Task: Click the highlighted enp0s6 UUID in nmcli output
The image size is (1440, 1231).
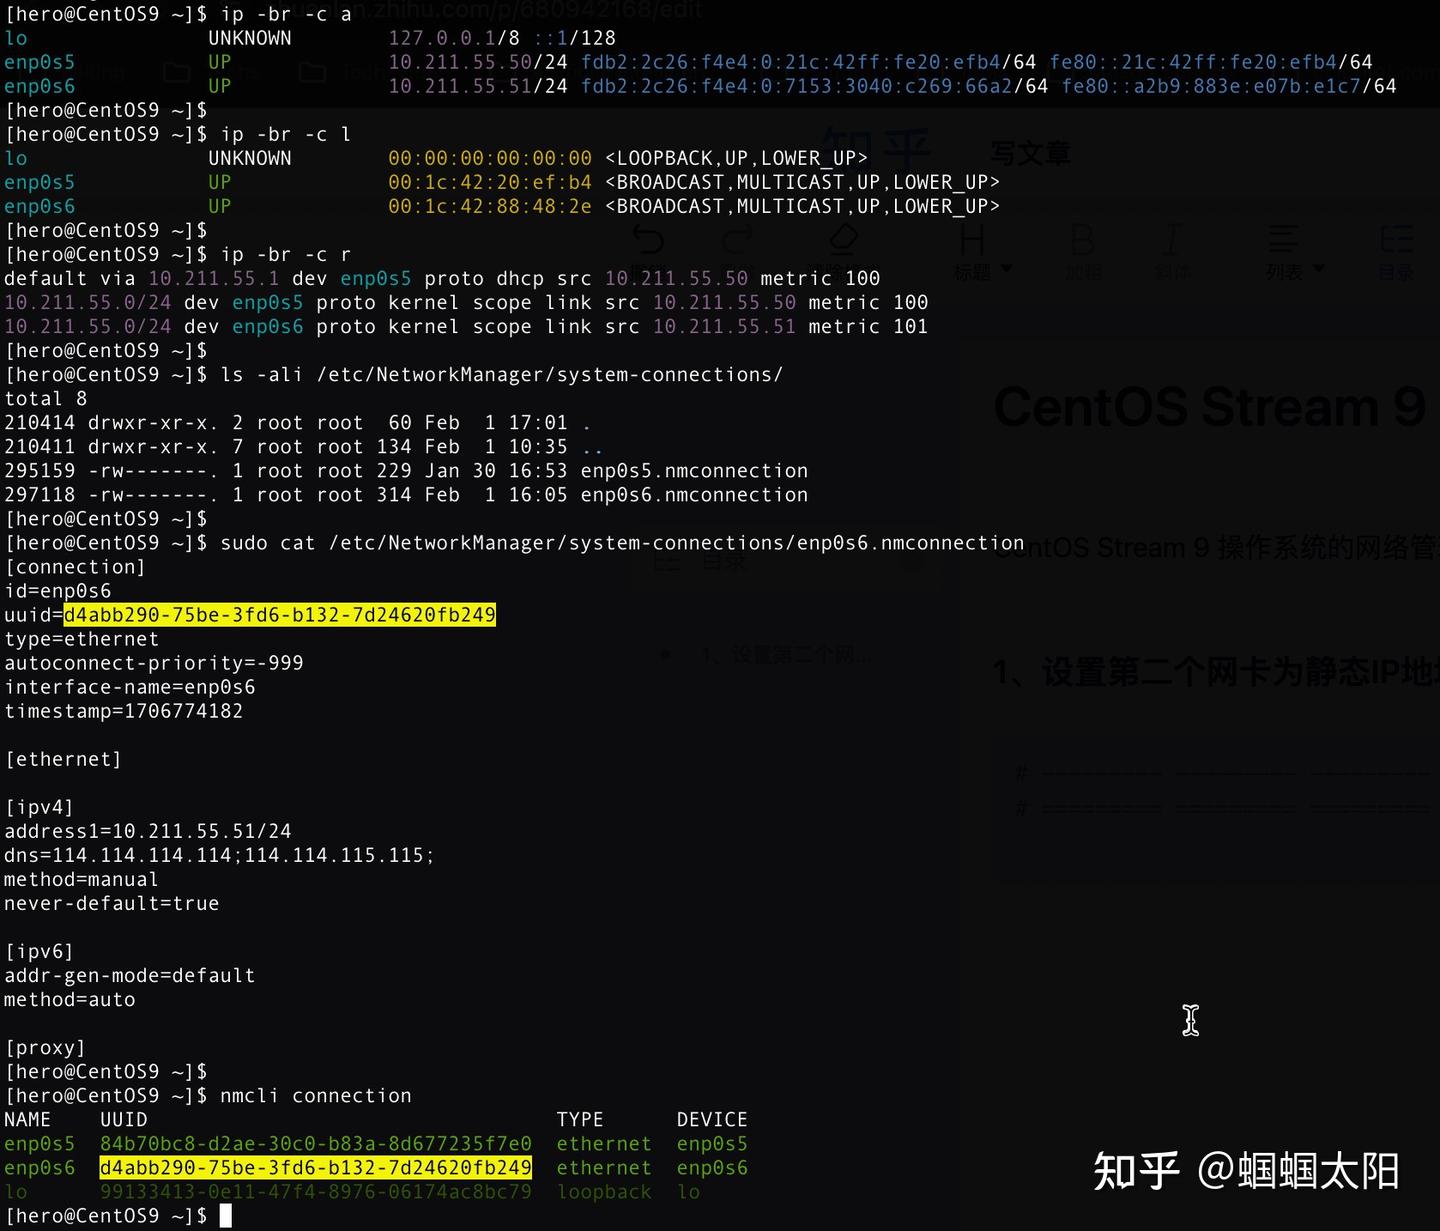Action: (317, 1167)
